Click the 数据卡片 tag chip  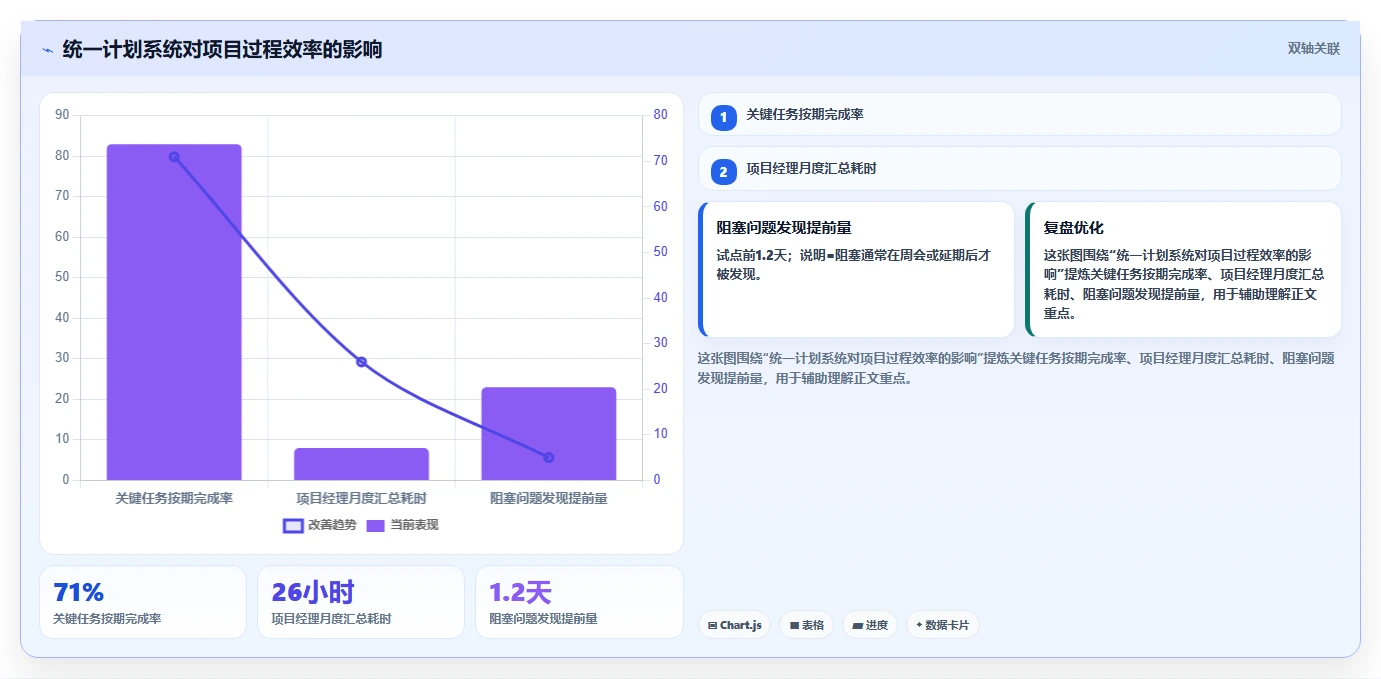point(942,625)
